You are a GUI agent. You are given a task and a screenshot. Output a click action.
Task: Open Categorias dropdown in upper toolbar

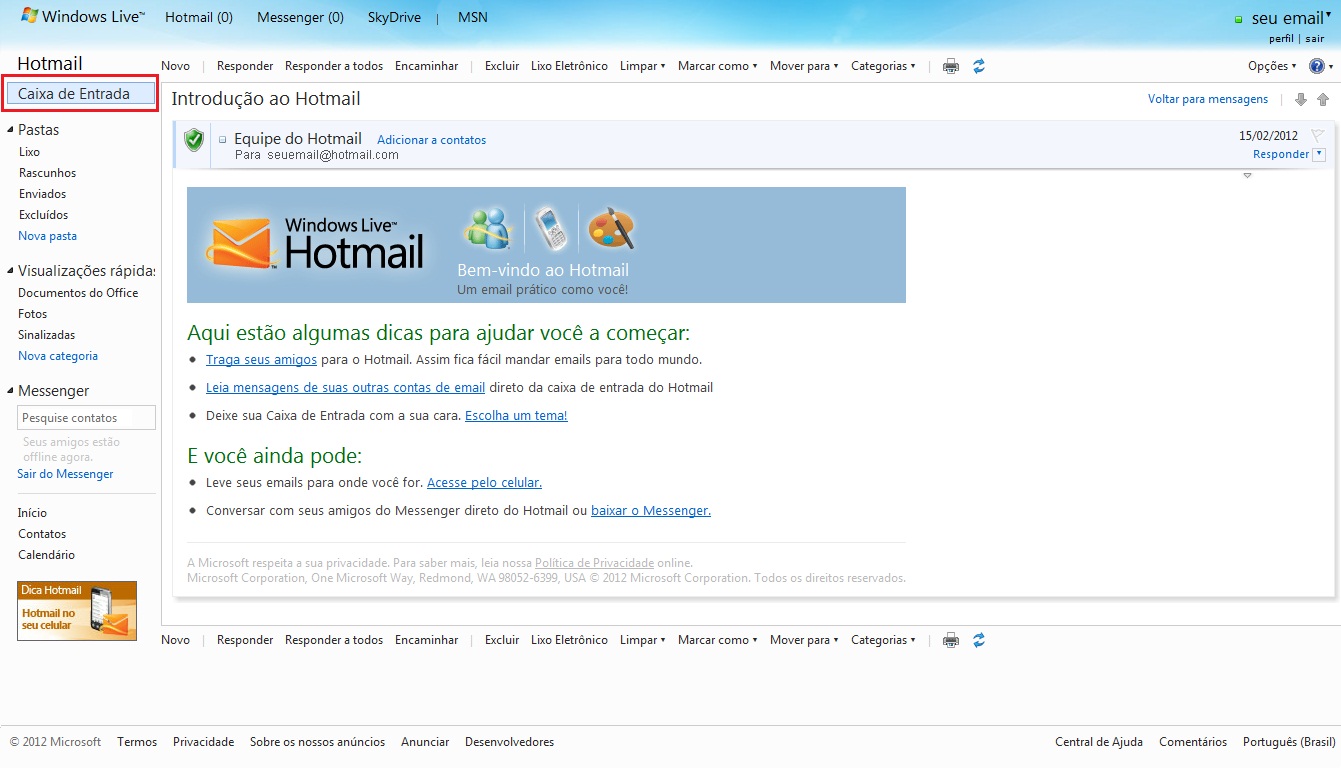883,66
